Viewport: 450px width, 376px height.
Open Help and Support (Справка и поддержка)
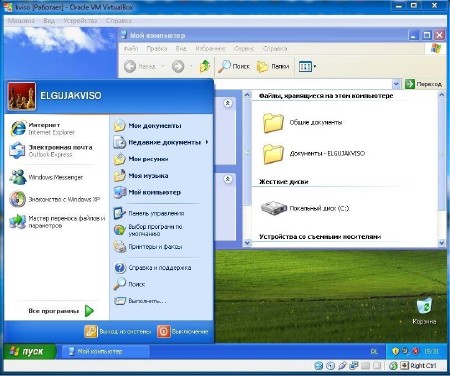[152, 268]
